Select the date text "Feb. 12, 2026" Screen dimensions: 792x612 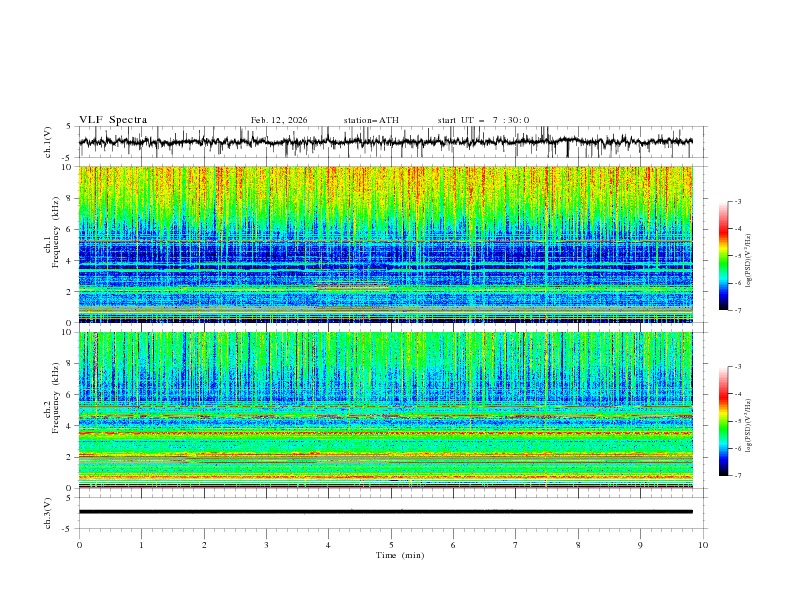coord(279,120)
